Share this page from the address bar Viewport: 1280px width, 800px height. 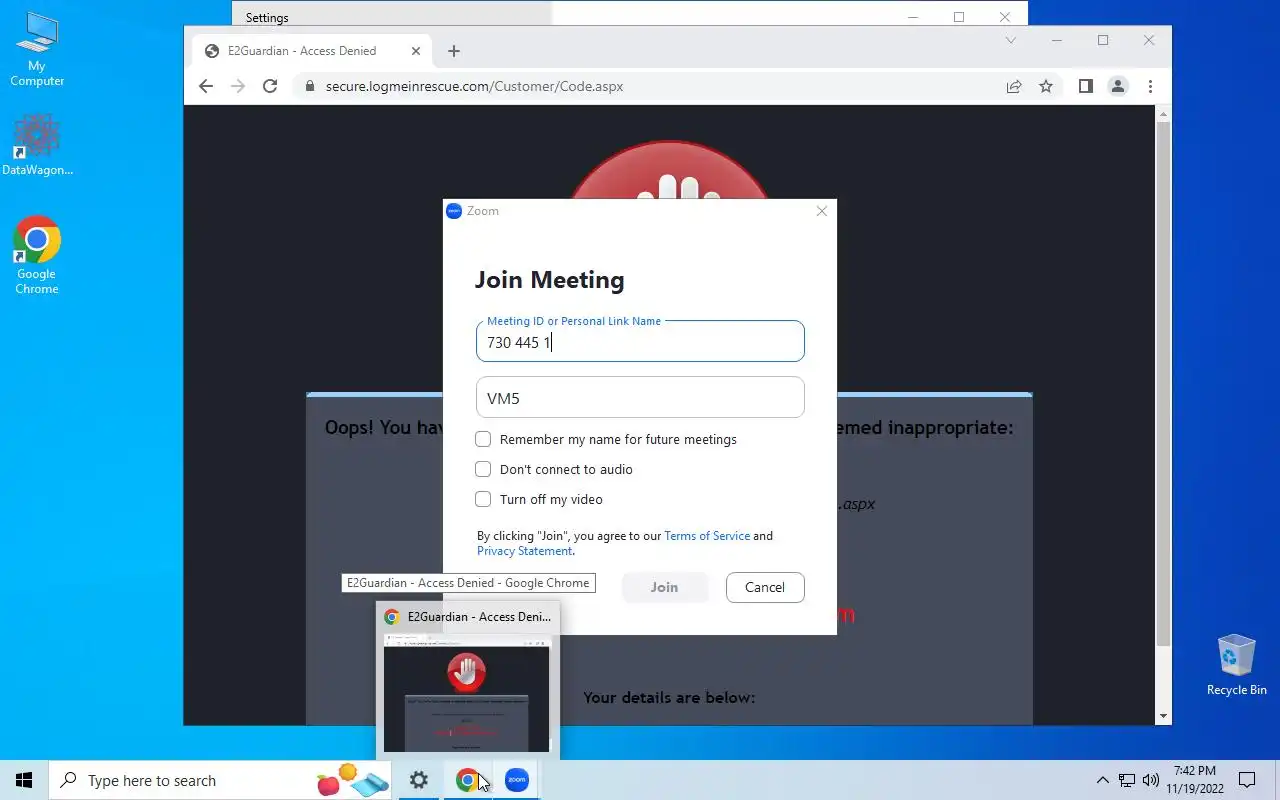tap(1014, 86)
